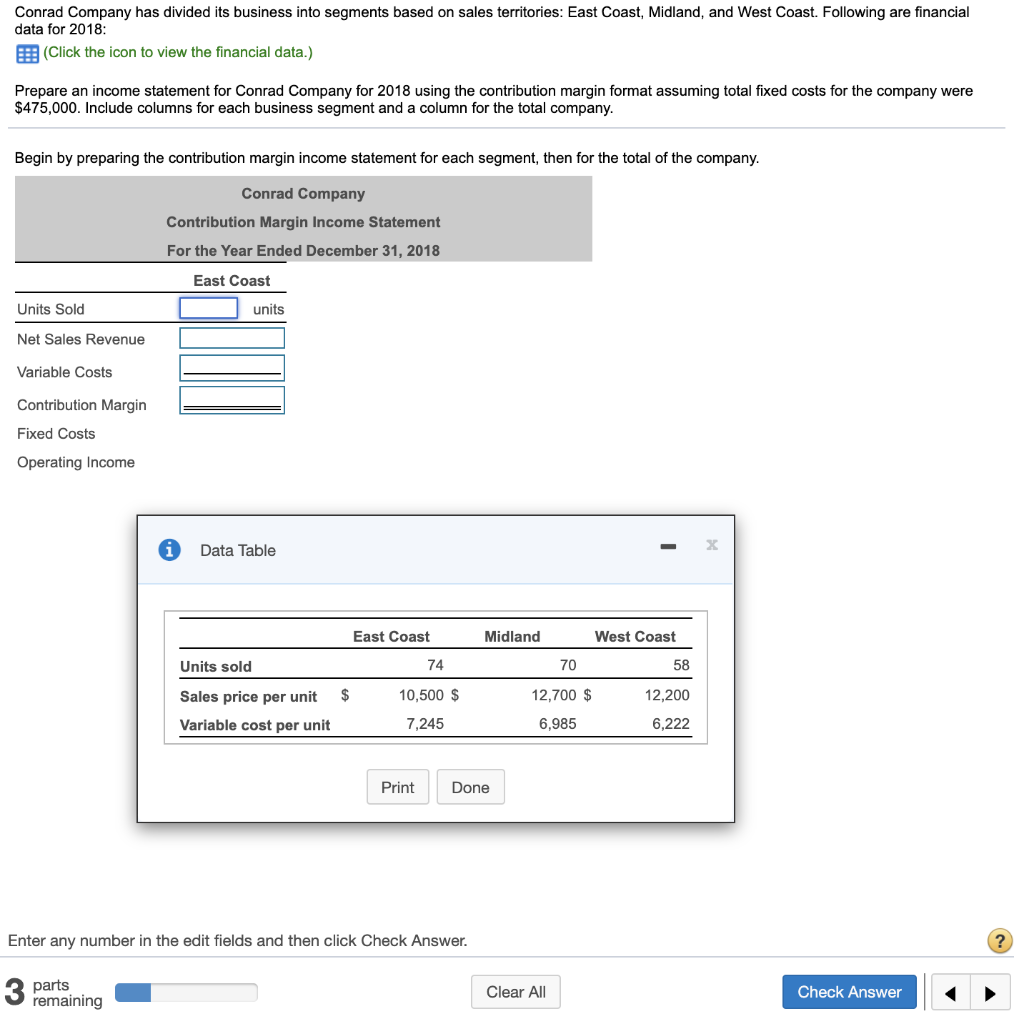Focus the Contribution Margin input field

[x=232, y=400]
